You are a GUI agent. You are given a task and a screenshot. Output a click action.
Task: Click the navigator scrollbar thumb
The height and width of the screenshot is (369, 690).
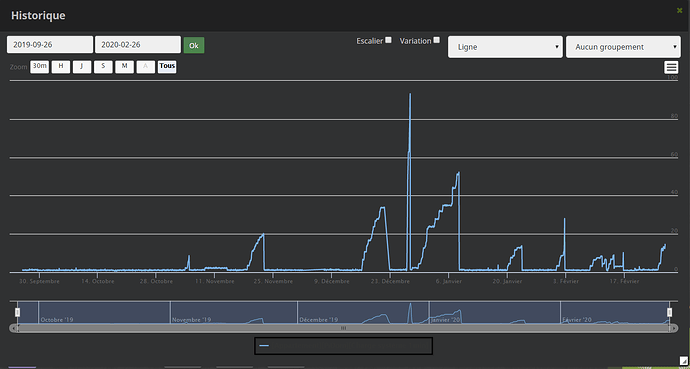coord(343,328)
